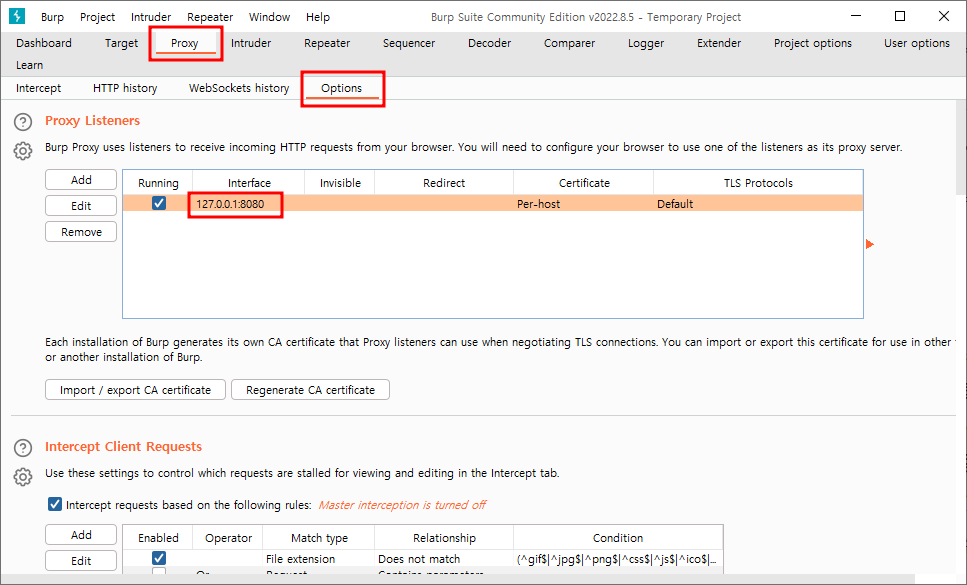Open help for Proxy Listeners section
Image resolution: width=967 pixels, height=585 pixels.
pos(23,122)
